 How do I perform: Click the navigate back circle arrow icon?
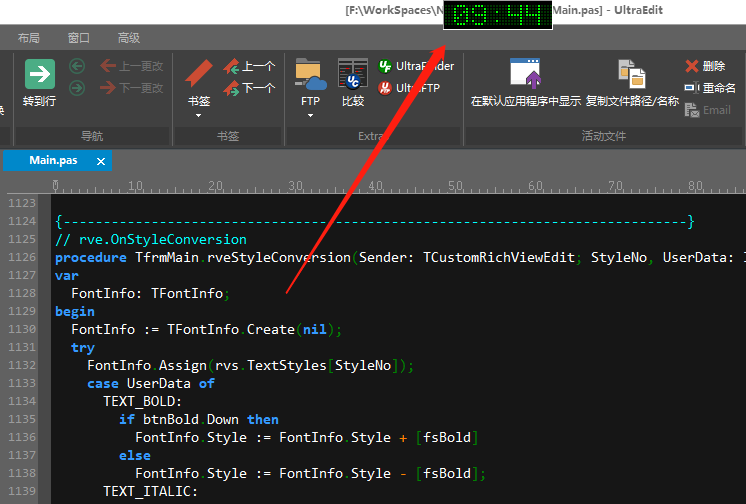(x=77, y=66)
